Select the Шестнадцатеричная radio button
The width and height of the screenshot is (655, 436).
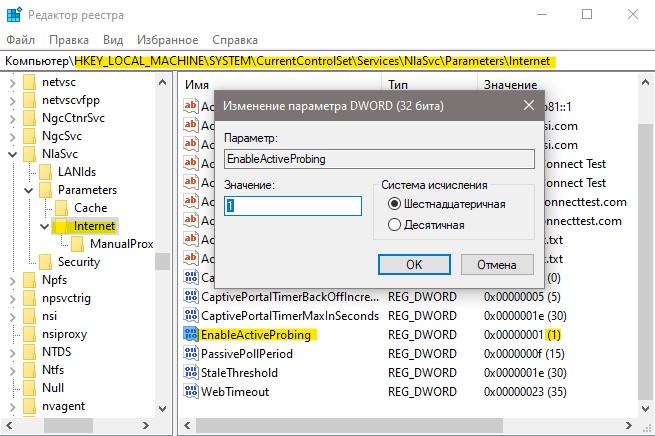(x=394, y=204)
